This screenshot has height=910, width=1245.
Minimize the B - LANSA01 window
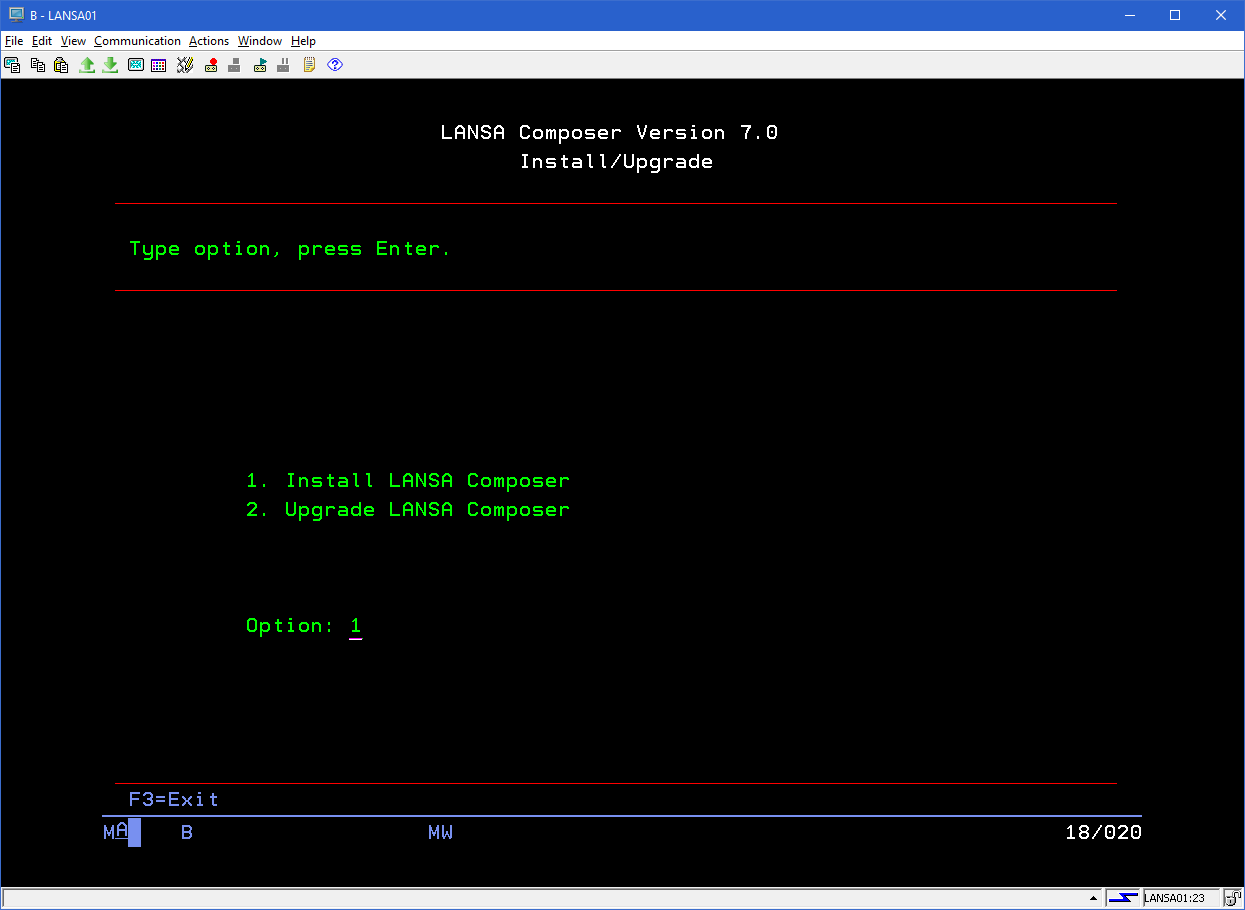point(1129,15)
